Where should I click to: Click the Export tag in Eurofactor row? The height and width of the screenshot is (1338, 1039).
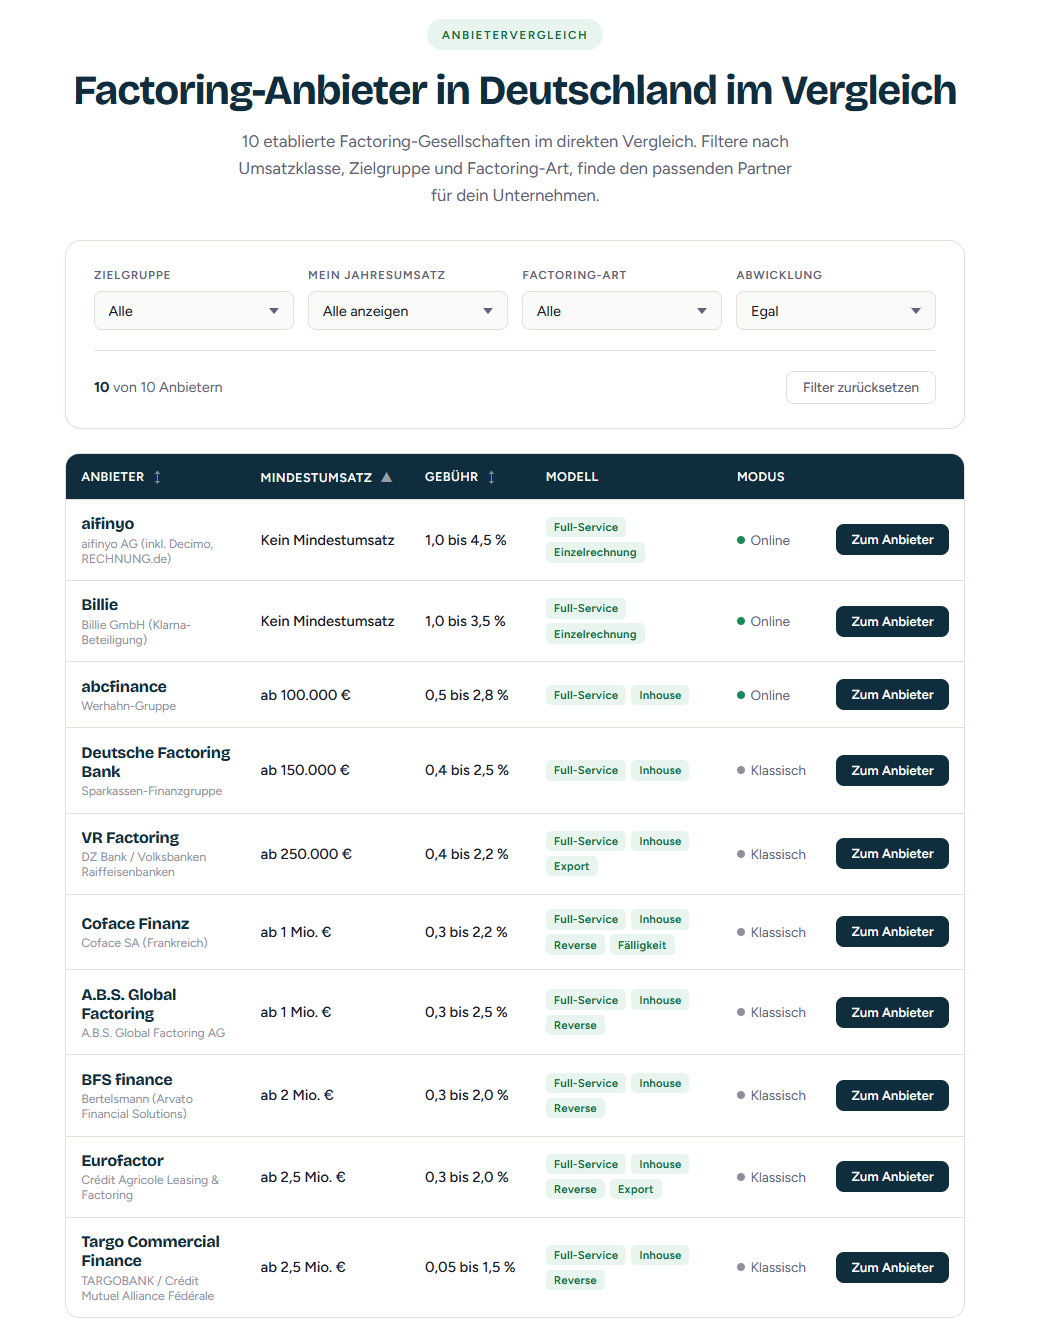tap(635, 1189)
